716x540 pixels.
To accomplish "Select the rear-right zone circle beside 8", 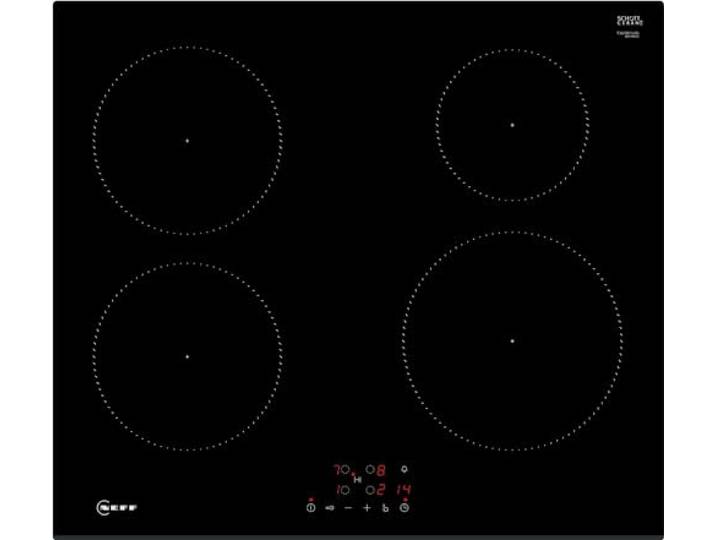I will tap(370, 469).
